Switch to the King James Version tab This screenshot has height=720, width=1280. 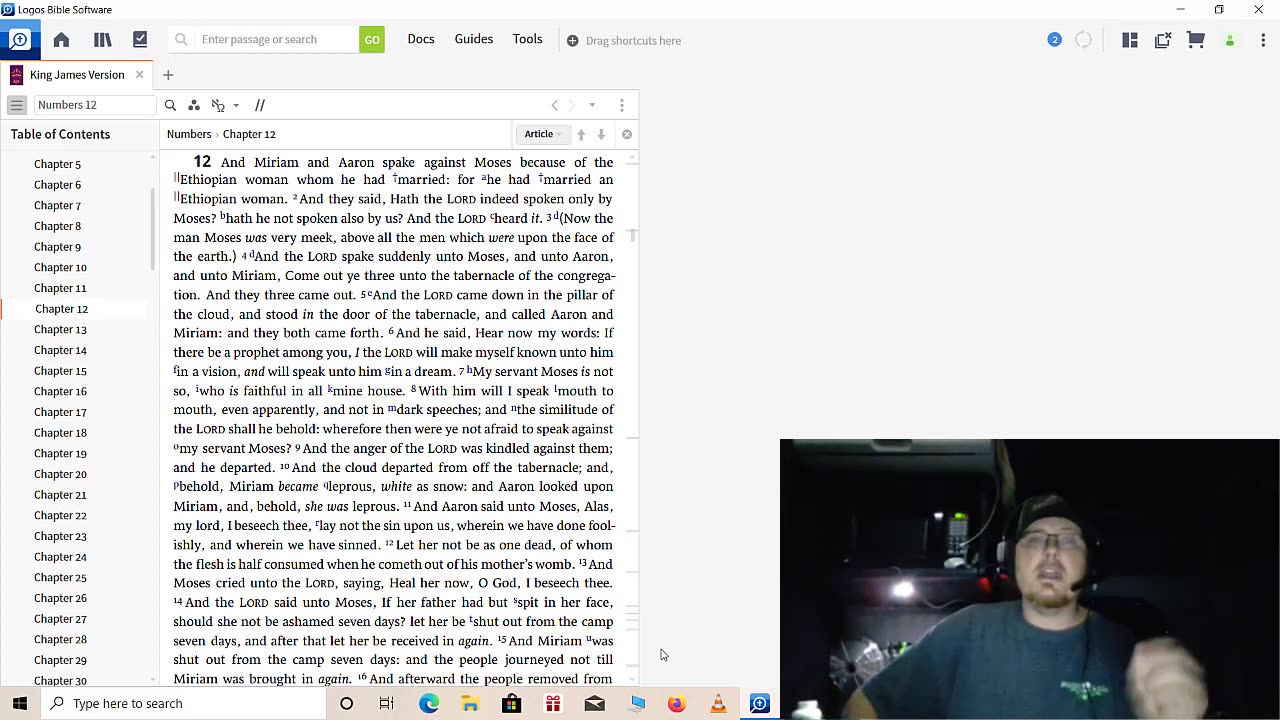[x=77, y=75]
